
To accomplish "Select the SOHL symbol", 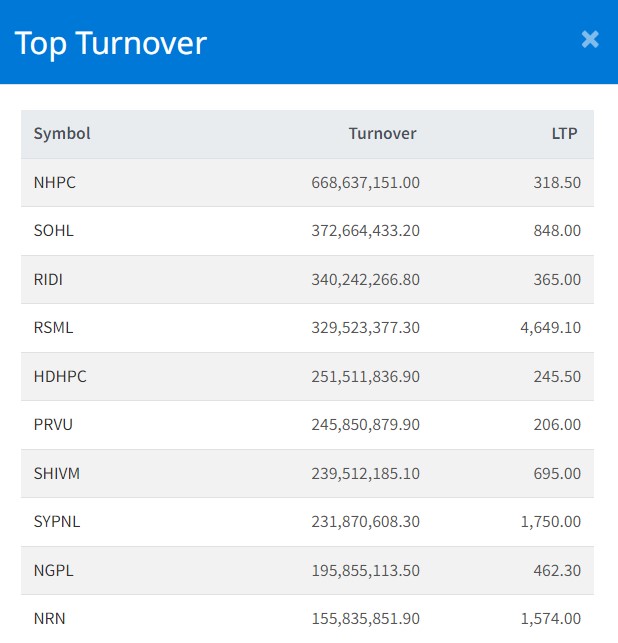I will (x=54, y=231).
